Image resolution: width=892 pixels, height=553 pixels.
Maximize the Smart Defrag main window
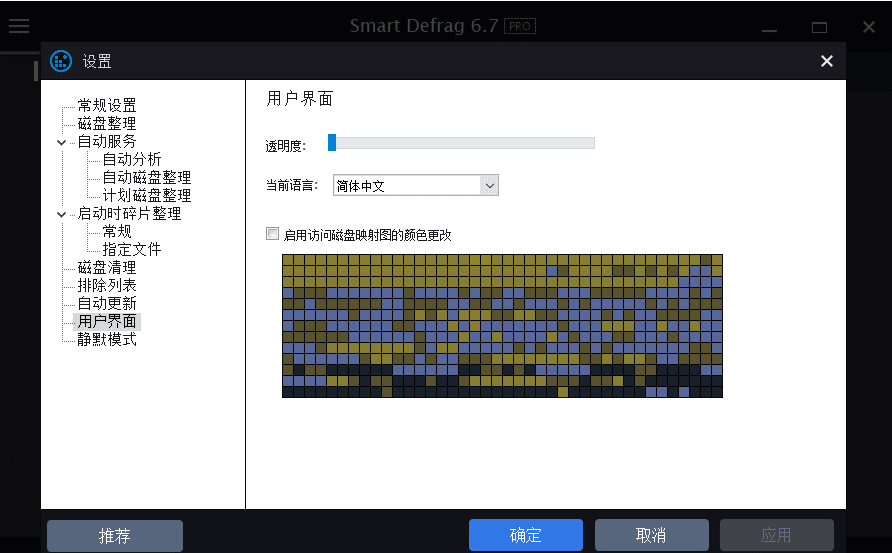coord(819,27)
